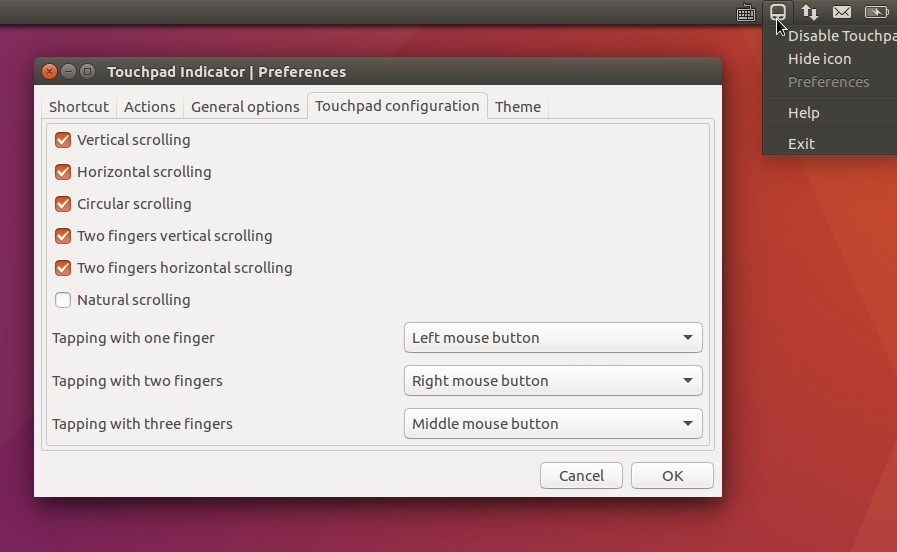
Task: Open the General options tab
Action: [x=245, y=107]
